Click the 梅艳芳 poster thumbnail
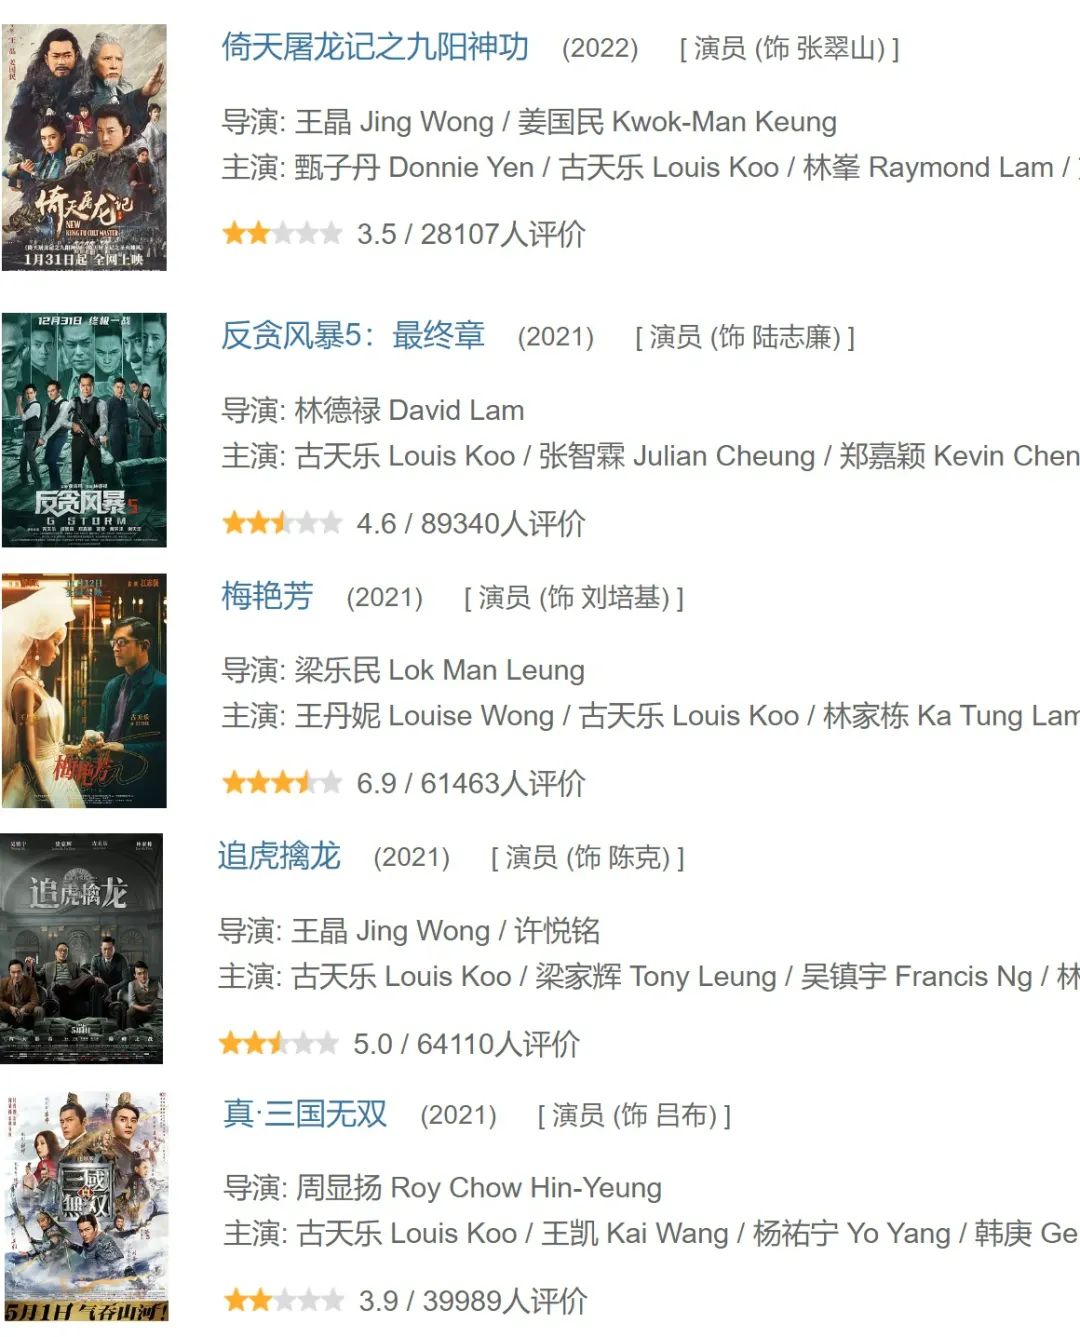Viewport: 1080px width, 1337px height. (x=84, y=690)
